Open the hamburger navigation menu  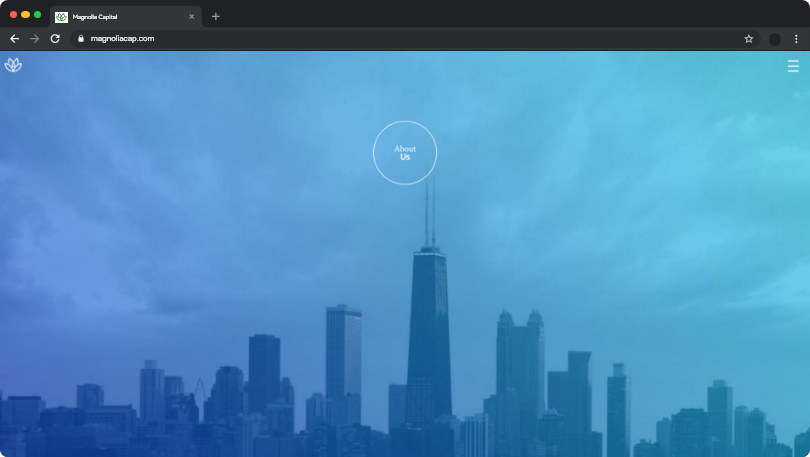point(793,66)
